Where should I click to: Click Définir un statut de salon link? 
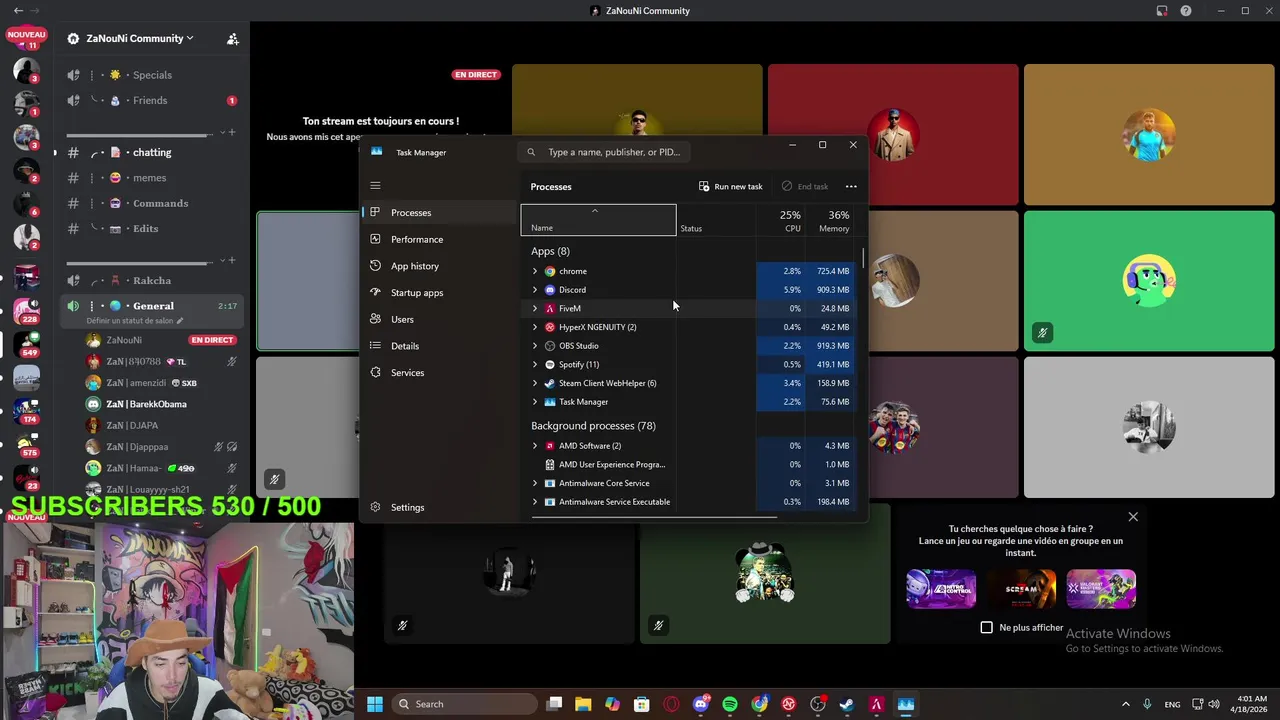[x=134, y=321]
